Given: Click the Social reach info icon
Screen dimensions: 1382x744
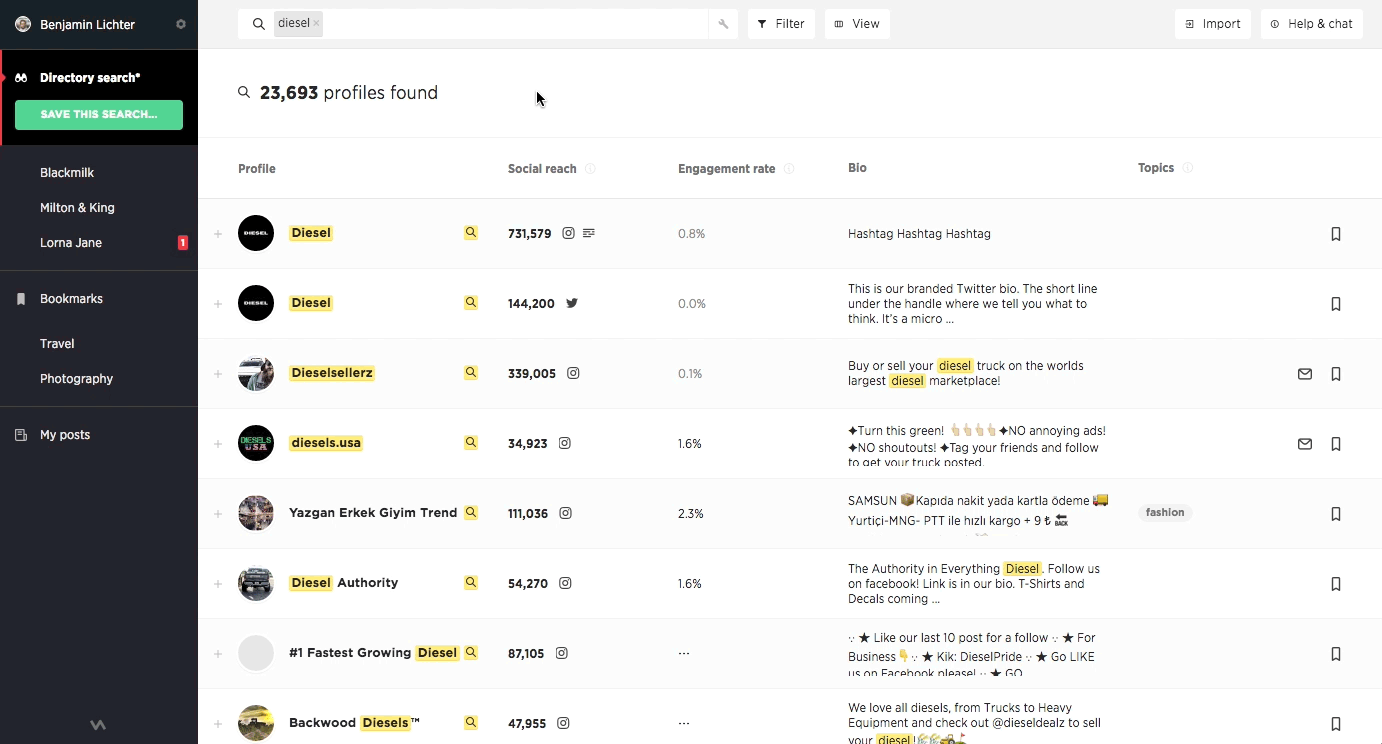Looking at the screenshot, I should (x=590, y=169).
